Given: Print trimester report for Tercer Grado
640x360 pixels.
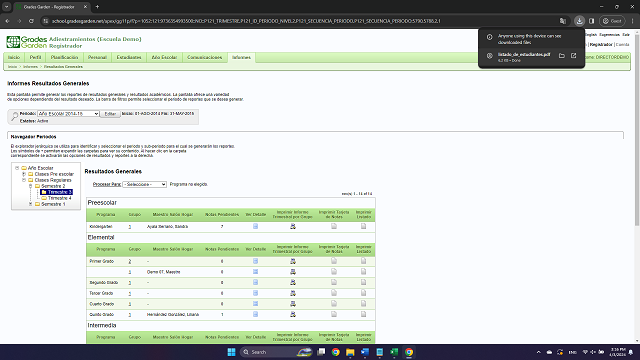Looking at the screenshot, I should click(x=293, y=293).
